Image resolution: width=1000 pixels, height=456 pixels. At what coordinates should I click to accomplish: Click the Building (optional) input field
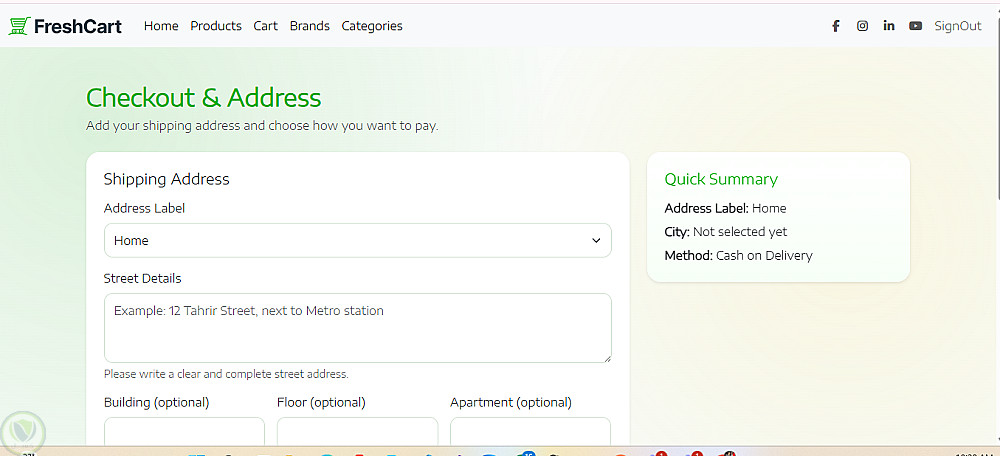184,431
